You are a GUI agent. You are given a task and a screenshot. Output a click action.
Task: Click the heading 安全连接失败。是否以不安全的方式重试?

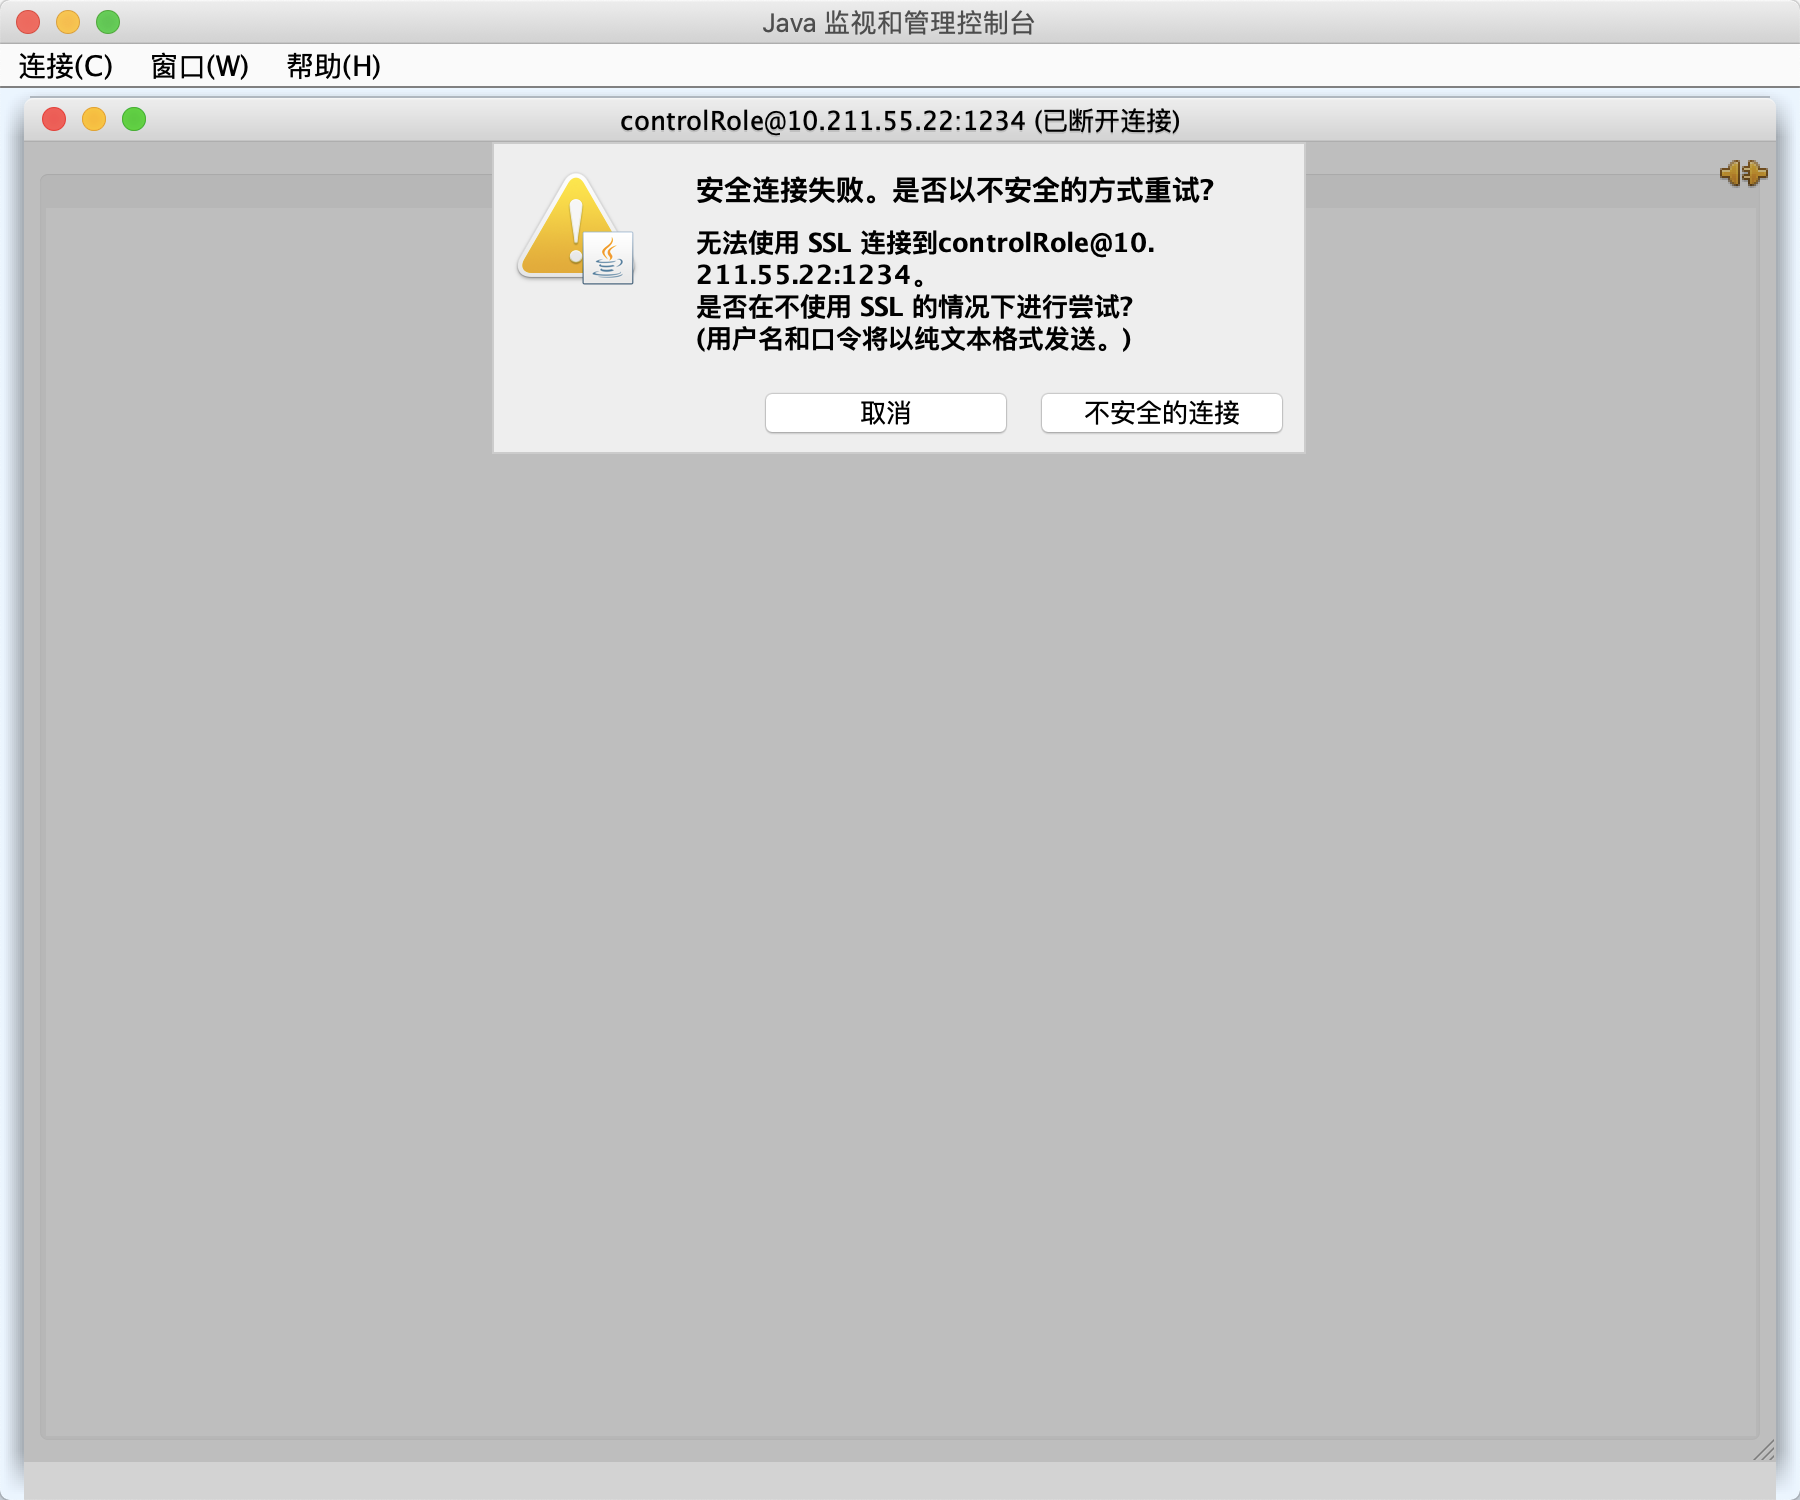click(955, 190)
